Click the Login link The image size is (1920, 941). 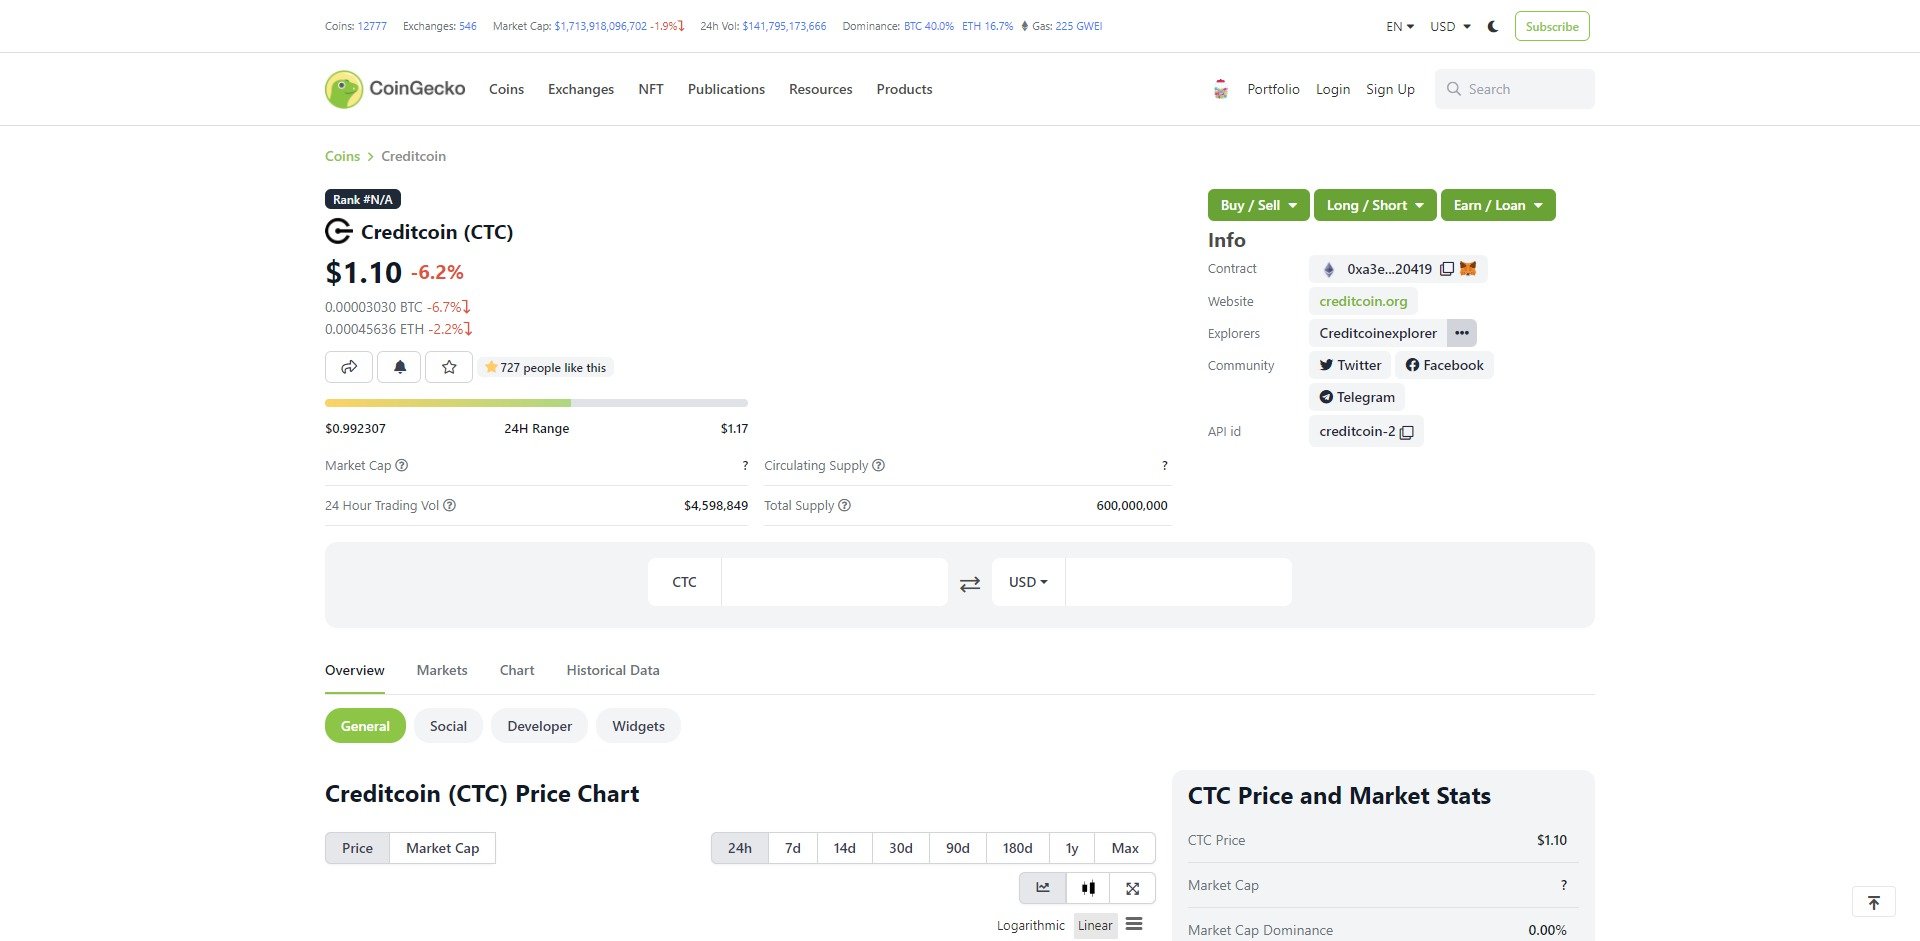pos(1333,89)
